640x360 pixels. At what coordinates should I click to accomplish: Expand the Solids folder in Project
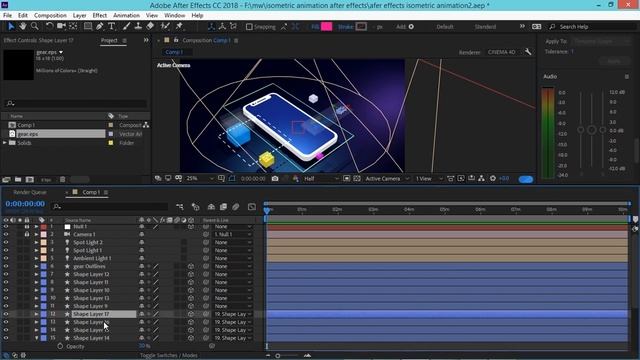5,143
